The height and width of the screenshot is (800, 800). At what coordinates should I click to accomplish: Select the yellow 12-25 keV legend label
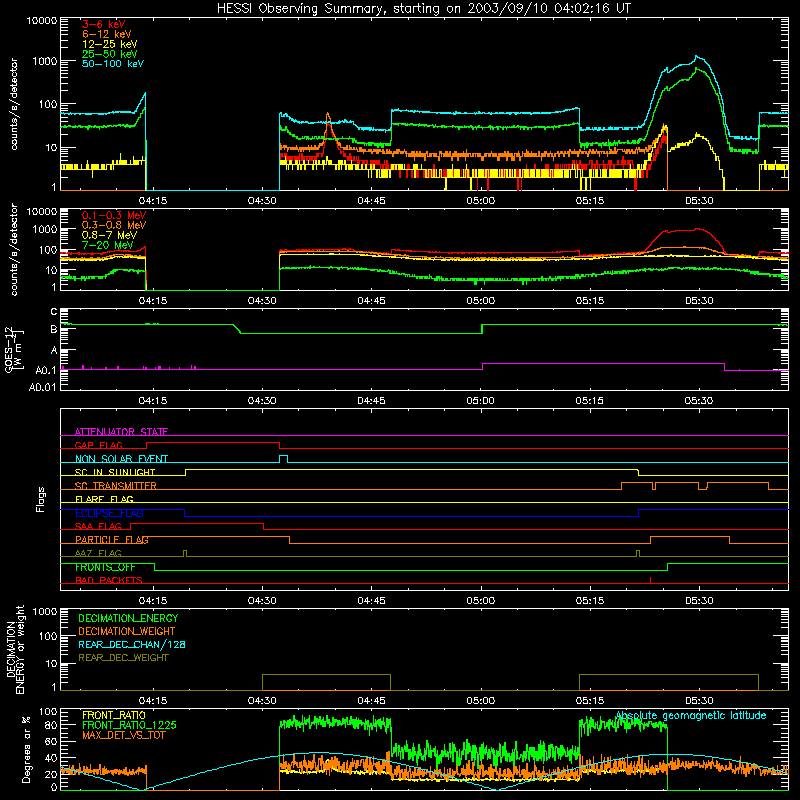pos(110,44)
